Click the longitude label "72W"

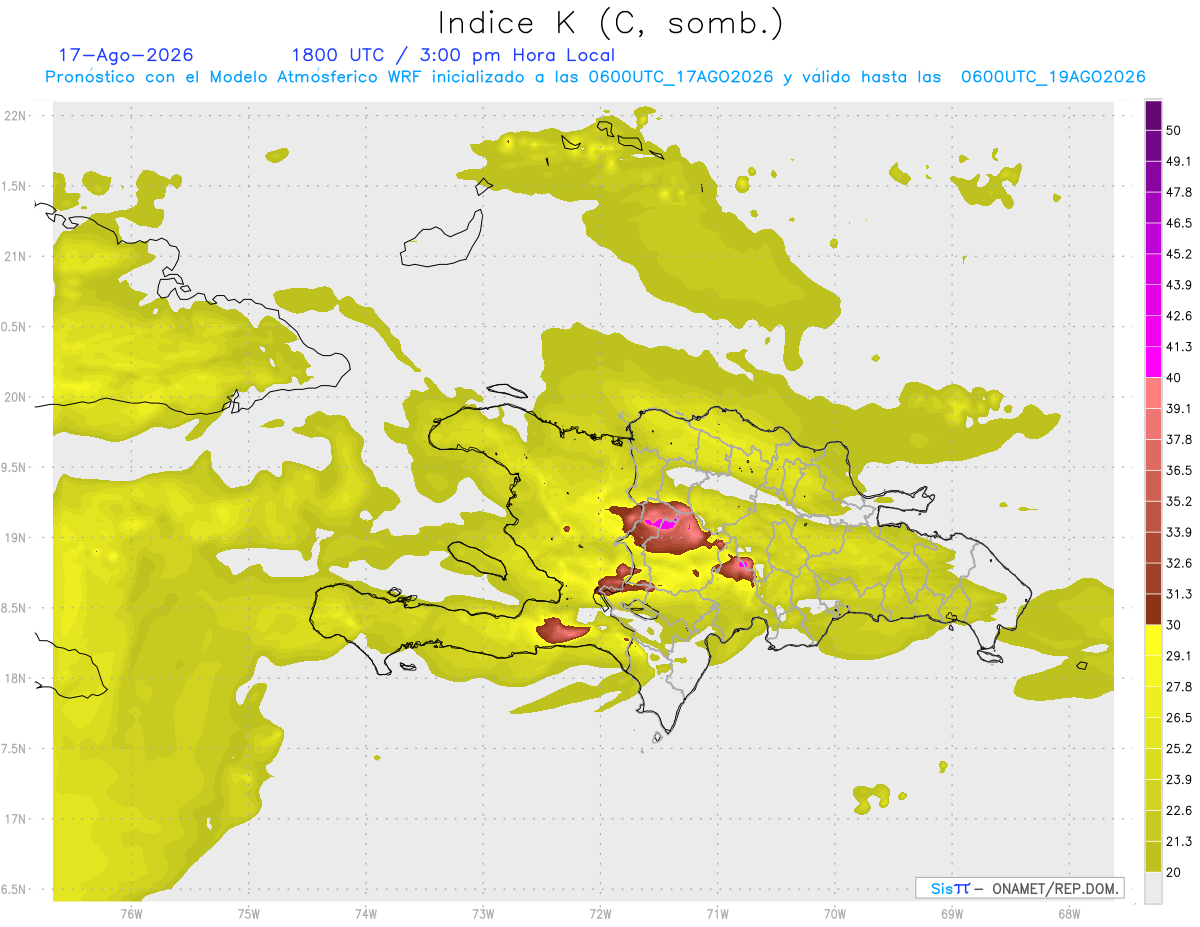pos(600,913)
